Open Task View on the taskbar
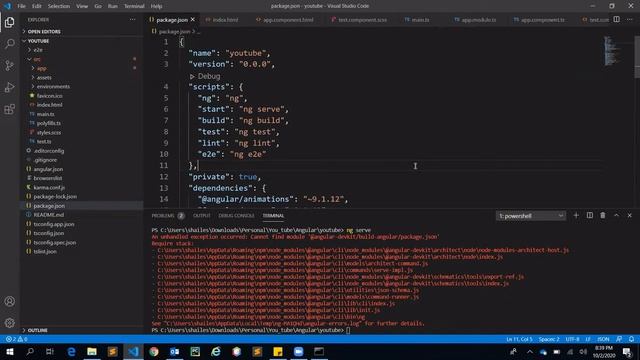This screenshot has width=640, height=360. [50, 351]
